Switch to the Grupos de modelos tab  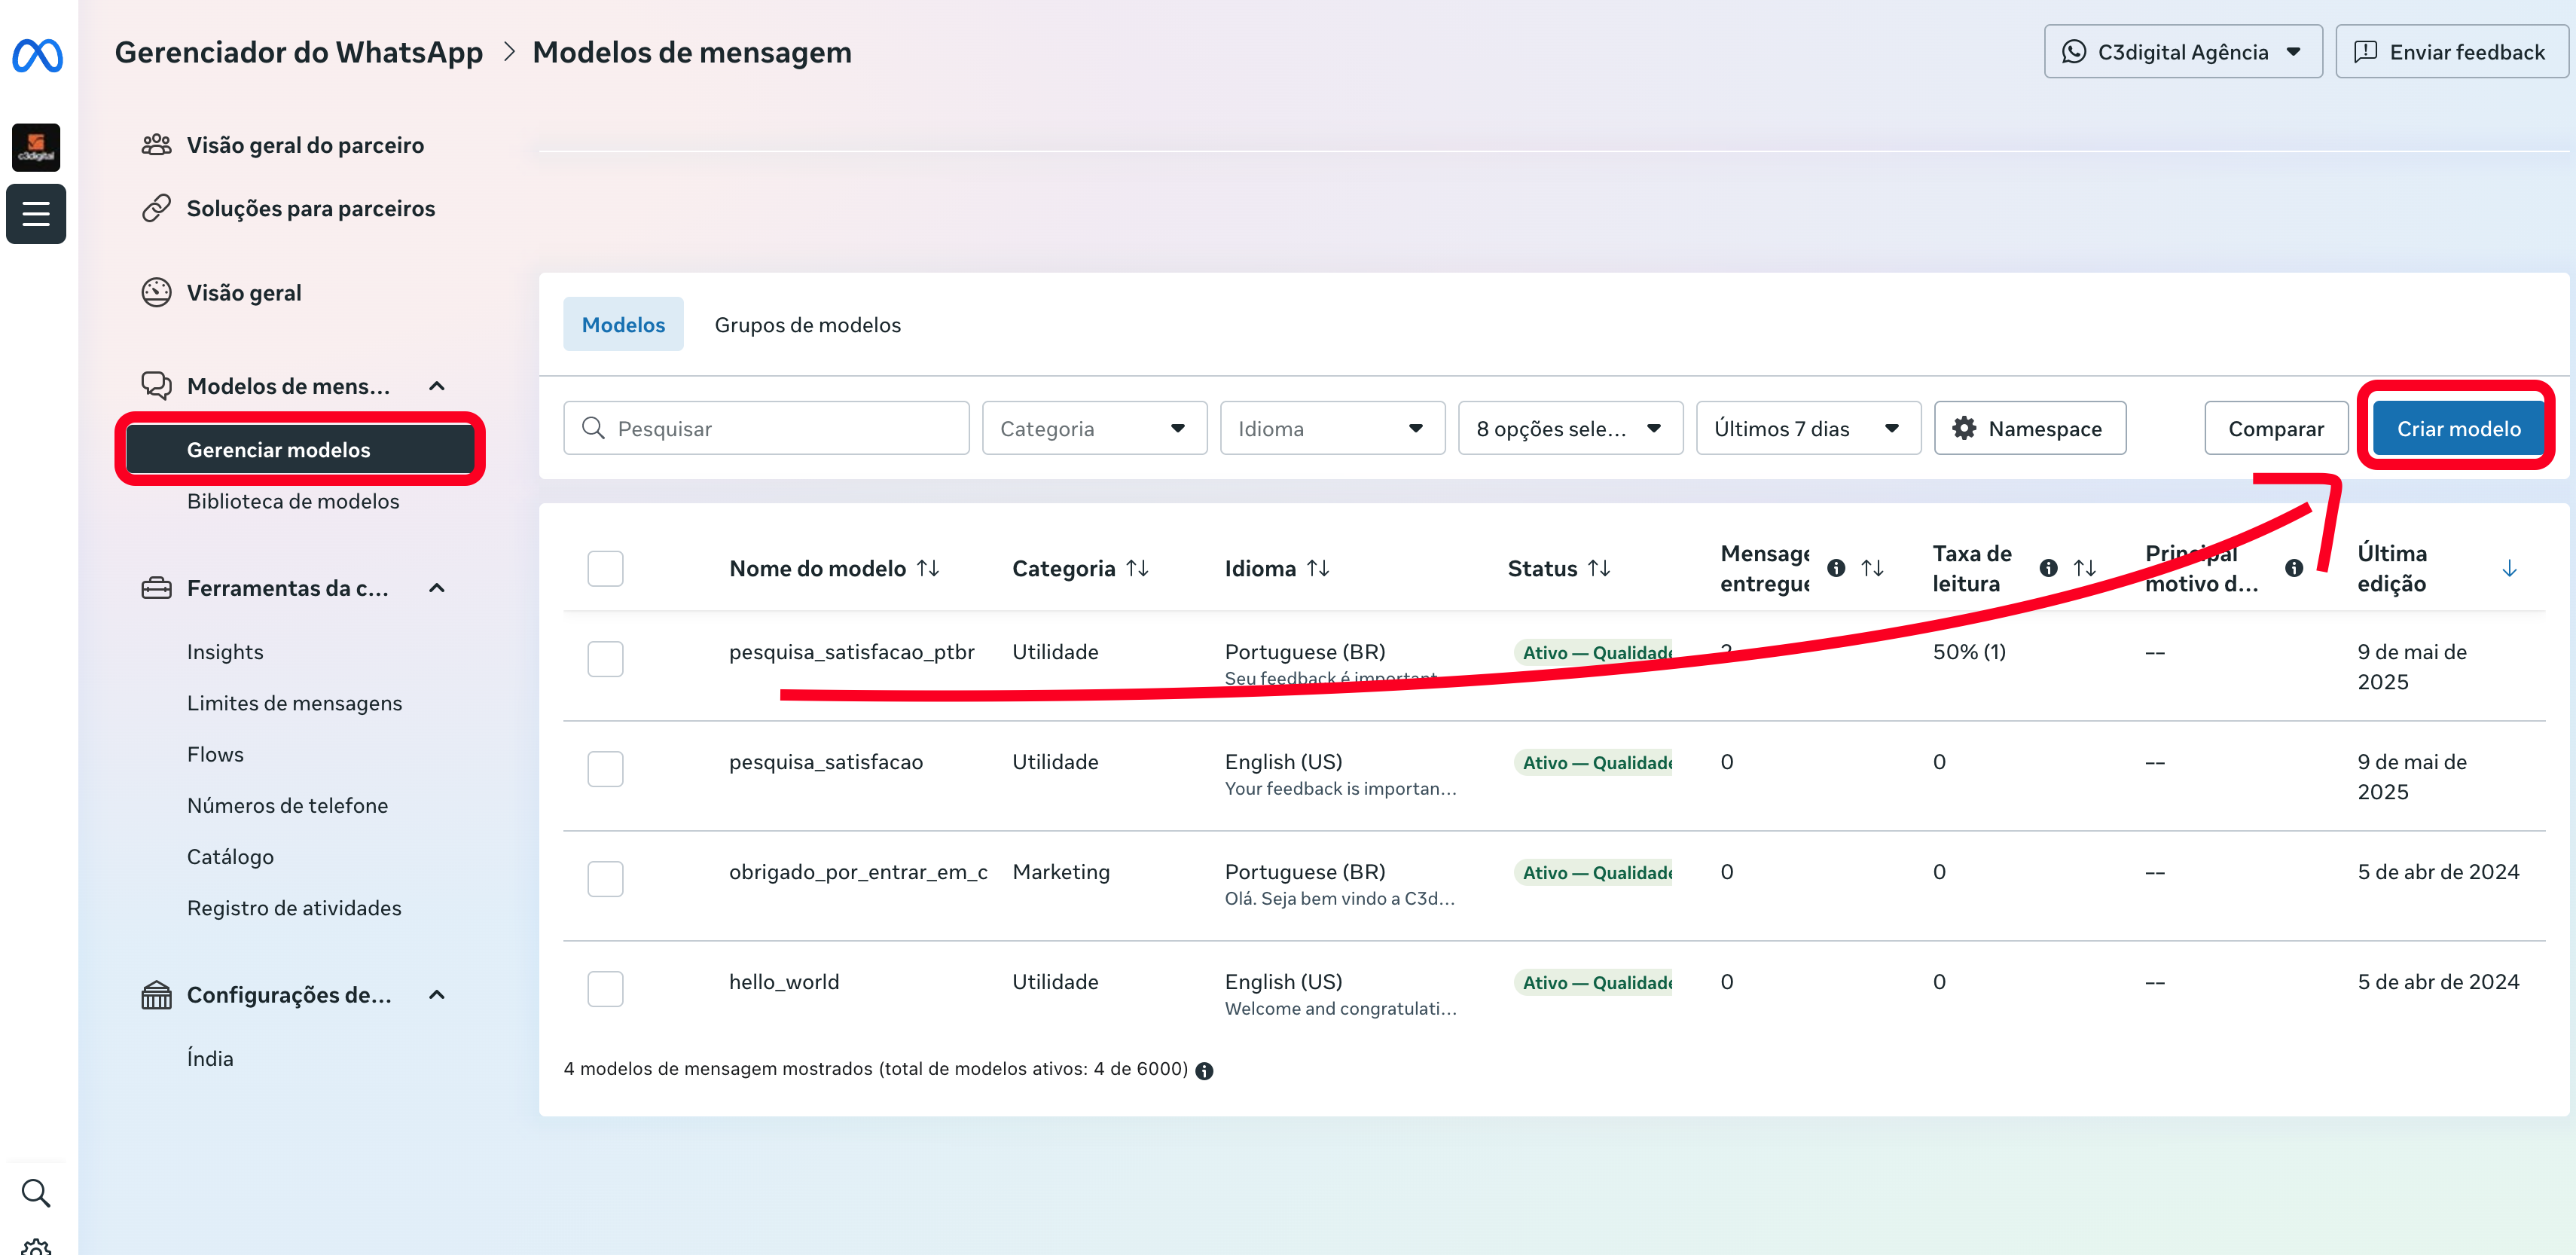click(x=807, y=324)
